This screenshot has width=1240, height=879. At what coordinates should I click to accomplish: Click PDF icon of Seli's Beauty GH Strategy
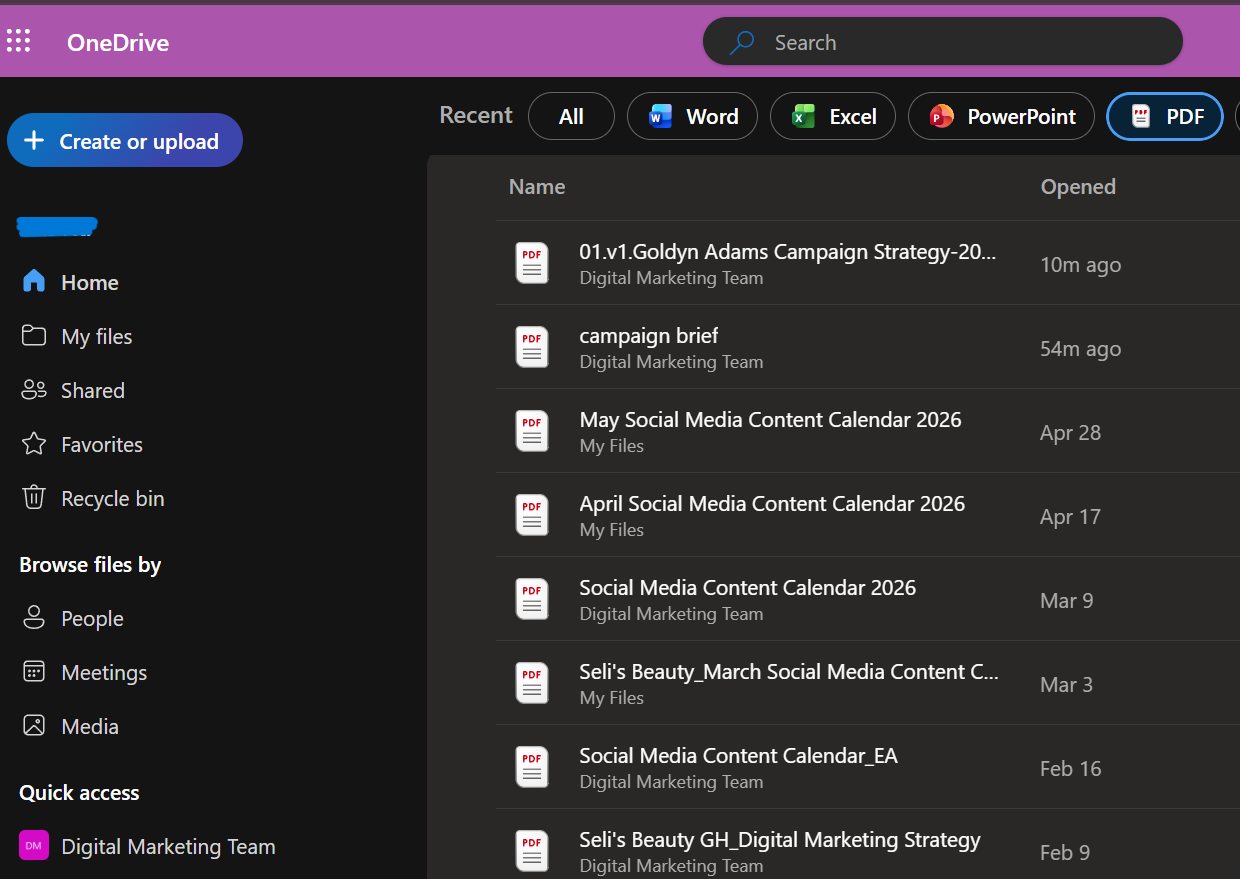pos(532,851)
